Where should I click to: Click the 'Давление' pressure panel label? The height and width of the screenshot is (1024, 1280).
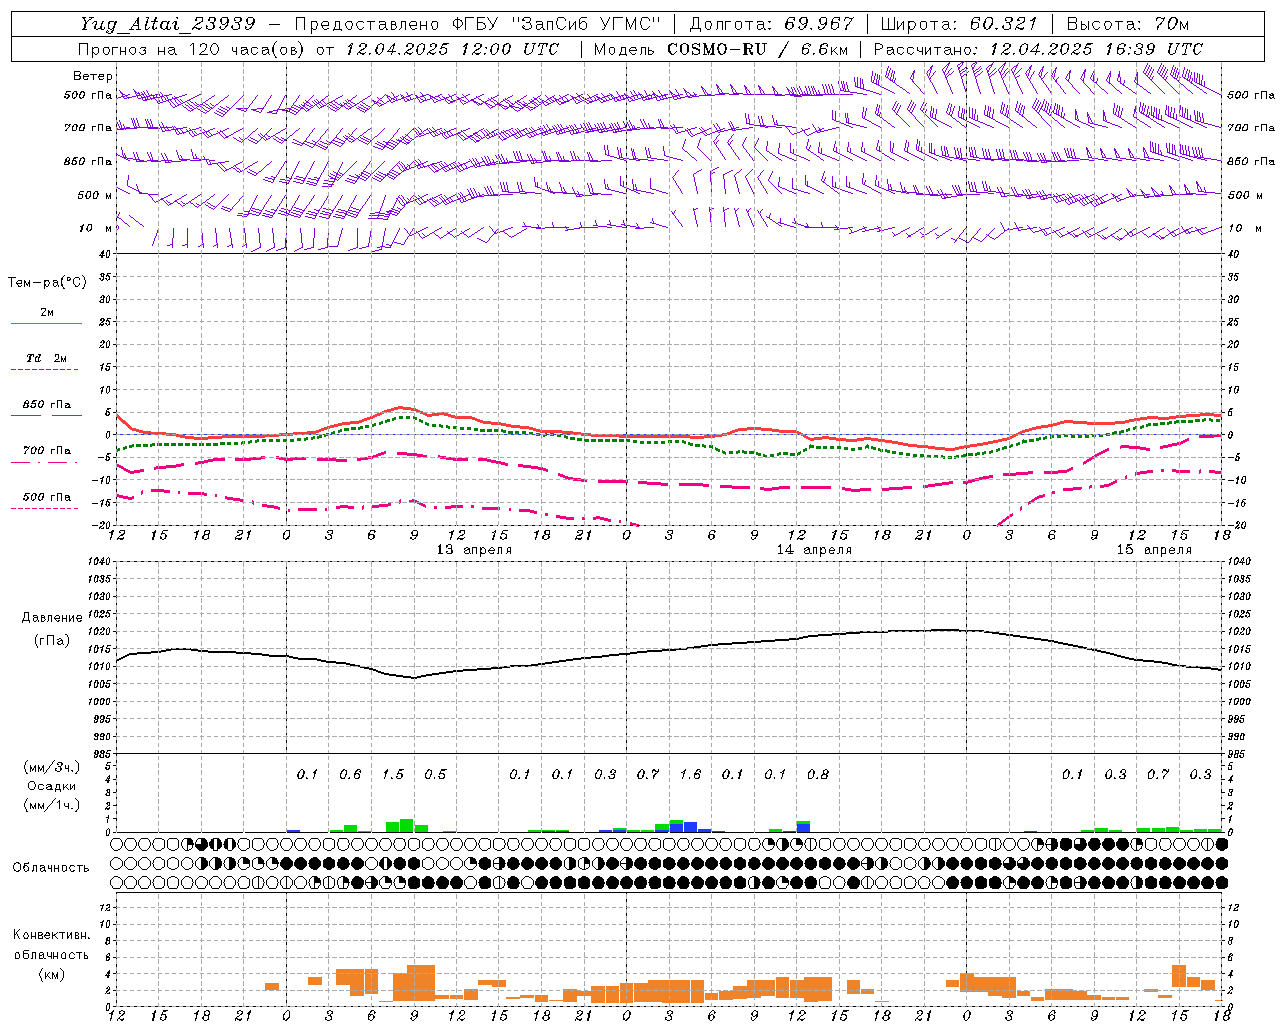pos(52,618)
